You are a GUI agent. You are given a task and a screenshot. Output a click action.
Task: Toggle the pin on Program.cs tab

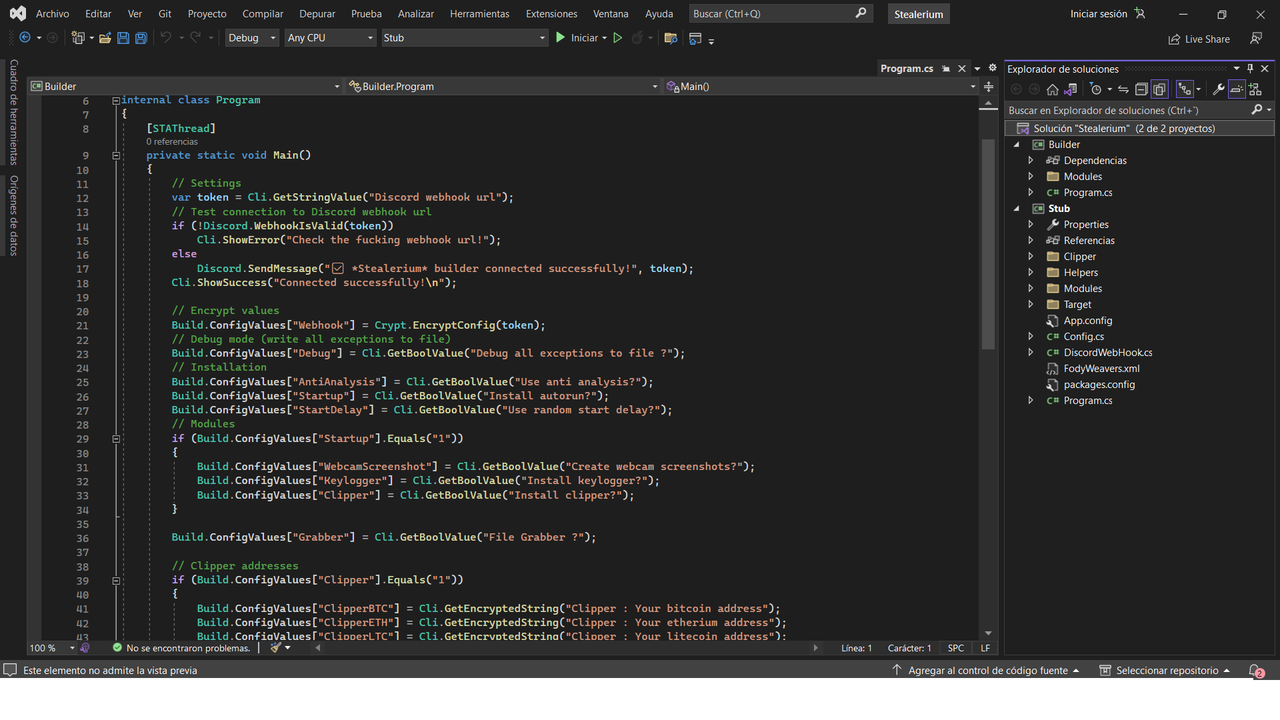tap(946, 69)
